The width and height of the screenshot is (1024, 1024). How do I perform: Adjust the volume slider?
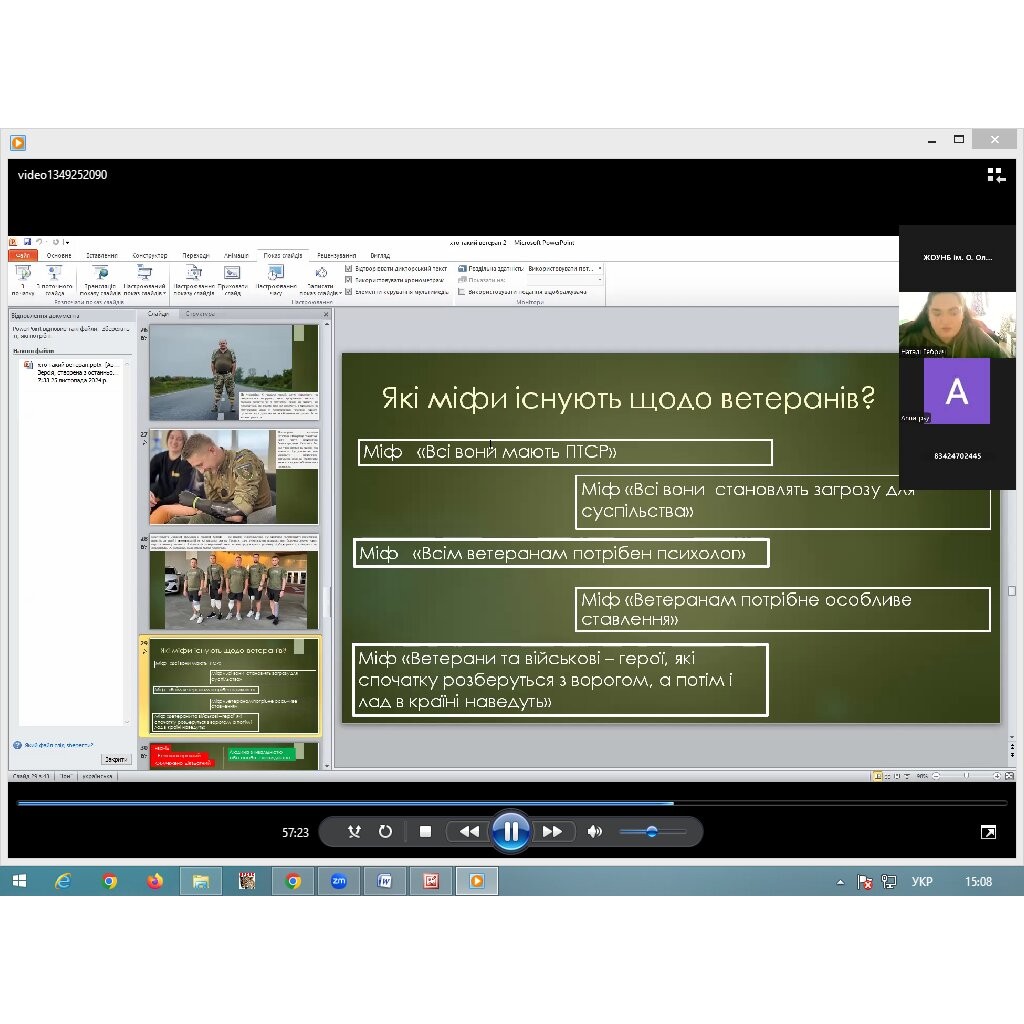click(x=652, y=831)
